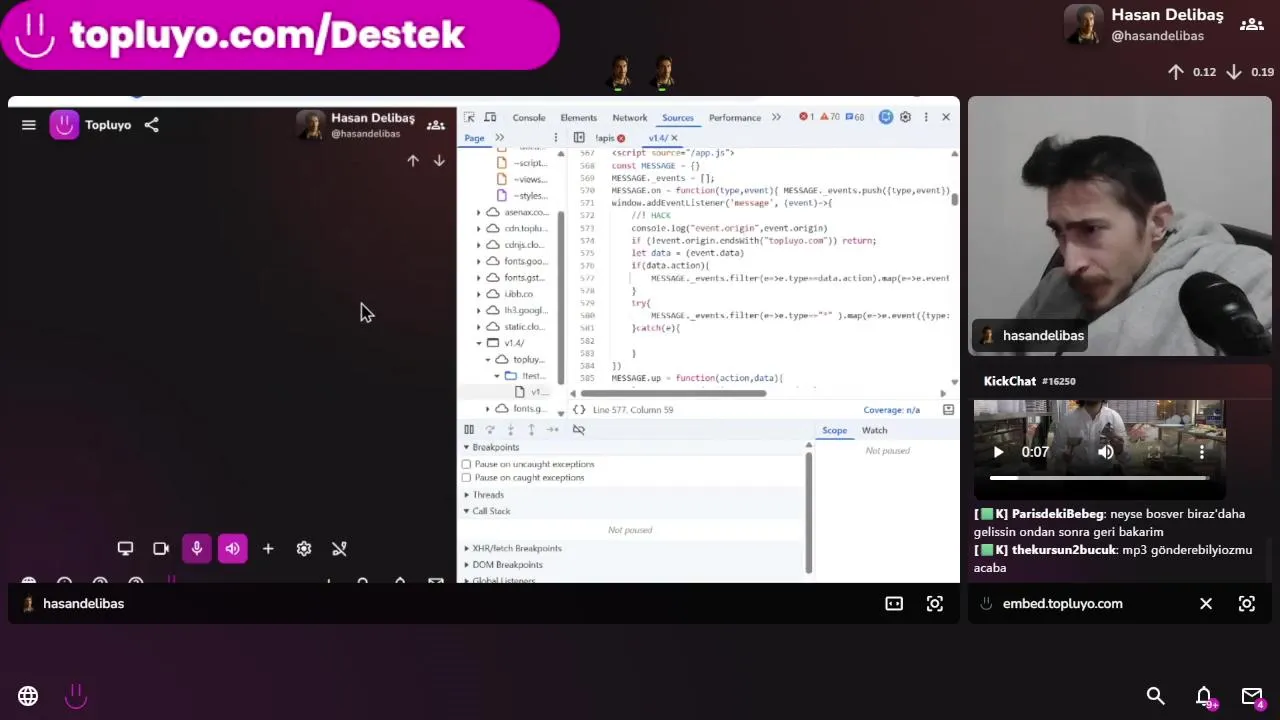This screenshot has width=1280, height=720.
Task: Toggle the microphone button
Action: pos(197,548)
